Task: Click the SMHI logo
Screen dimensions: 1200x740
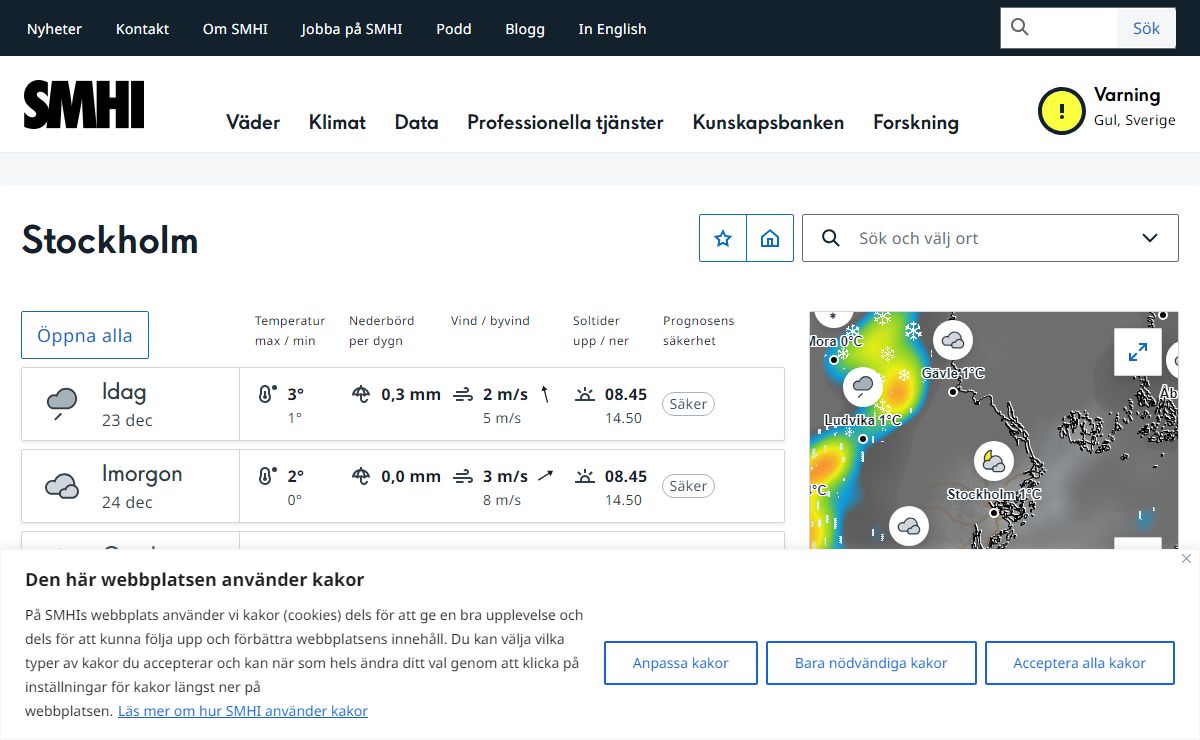Action: click(84, 105)
